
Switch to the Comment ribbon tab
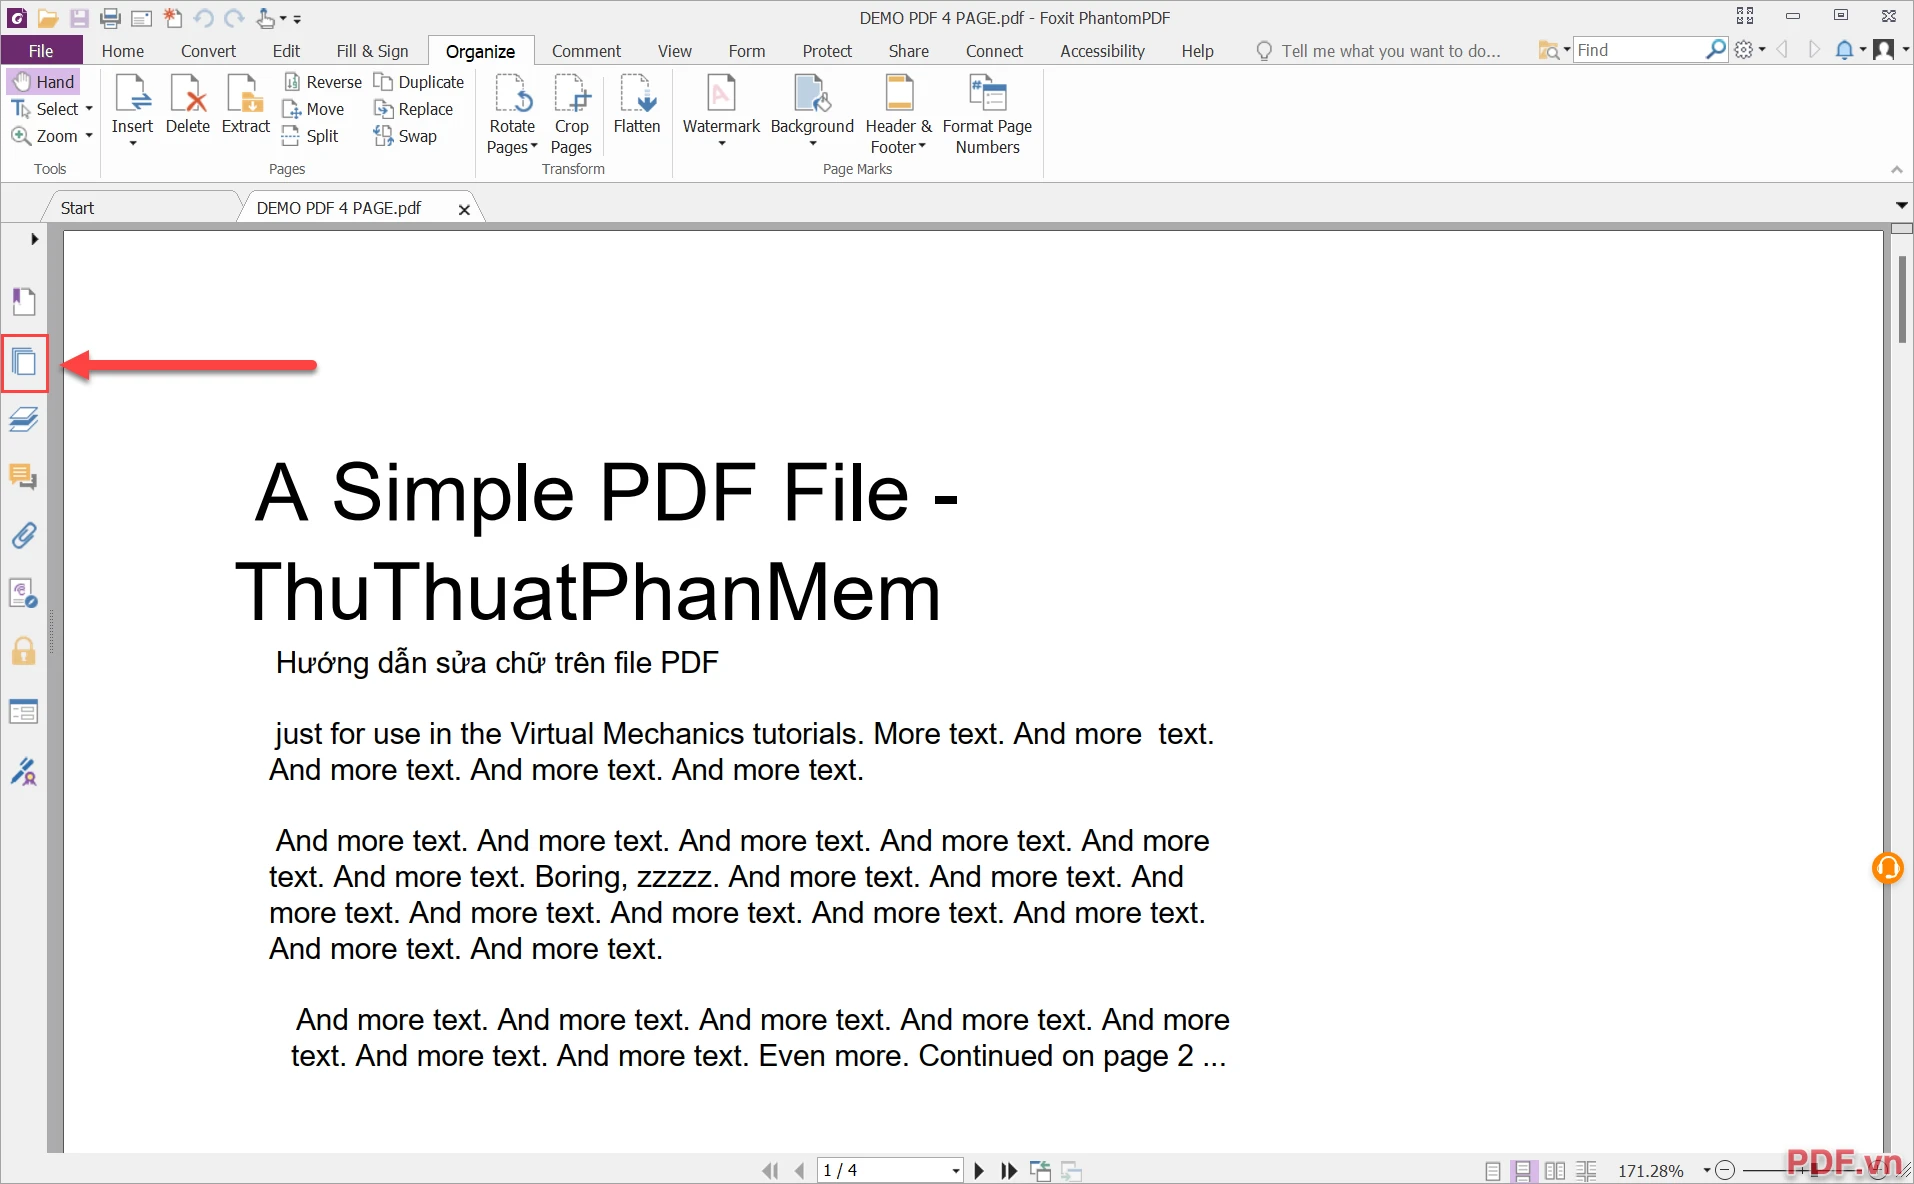coord(586,51)
